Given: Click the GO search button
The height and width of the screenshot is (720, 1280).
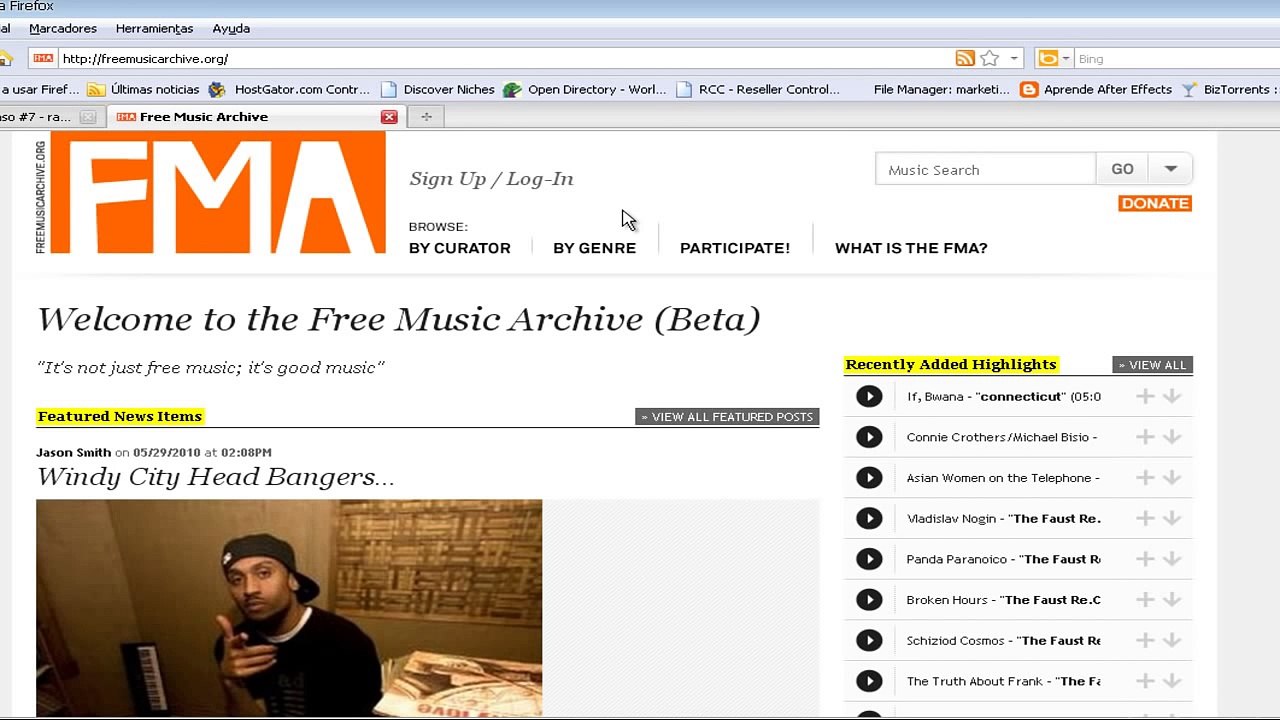Looking at the screenshot, I should coord(1122,169).
